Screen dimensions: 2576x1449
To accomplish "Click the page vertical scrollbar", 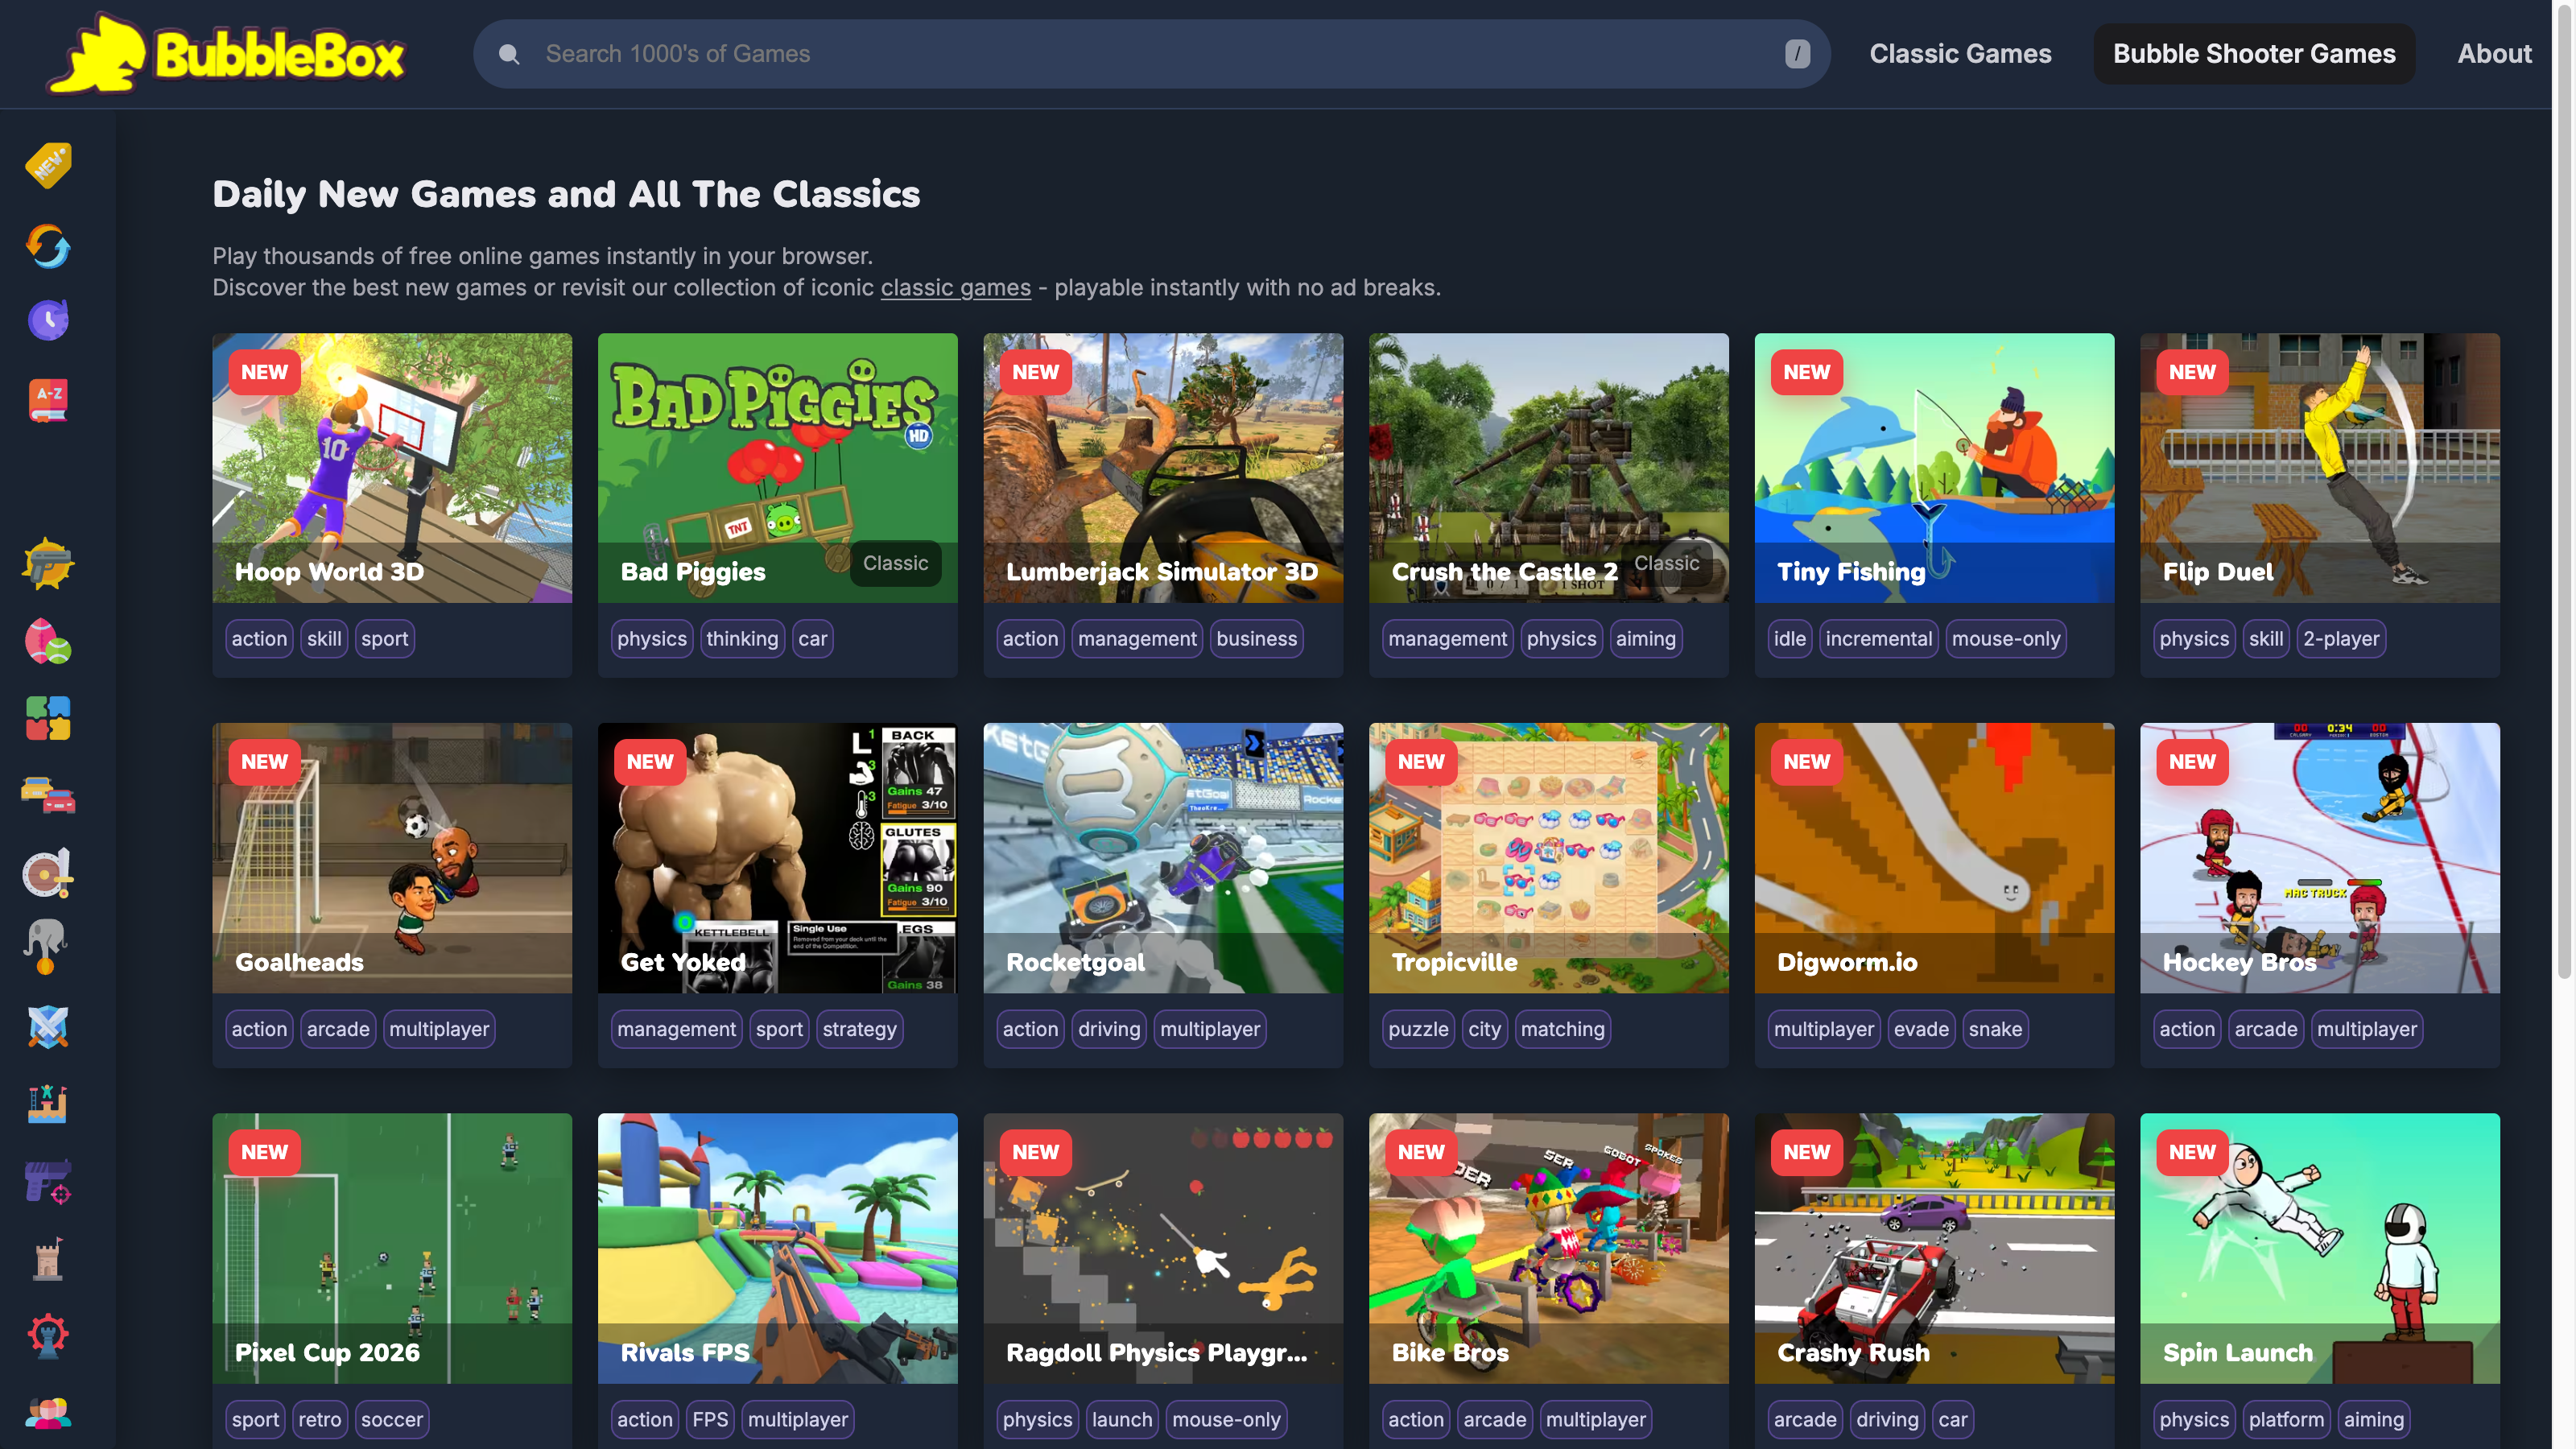I will click(x=2565, y=490).
